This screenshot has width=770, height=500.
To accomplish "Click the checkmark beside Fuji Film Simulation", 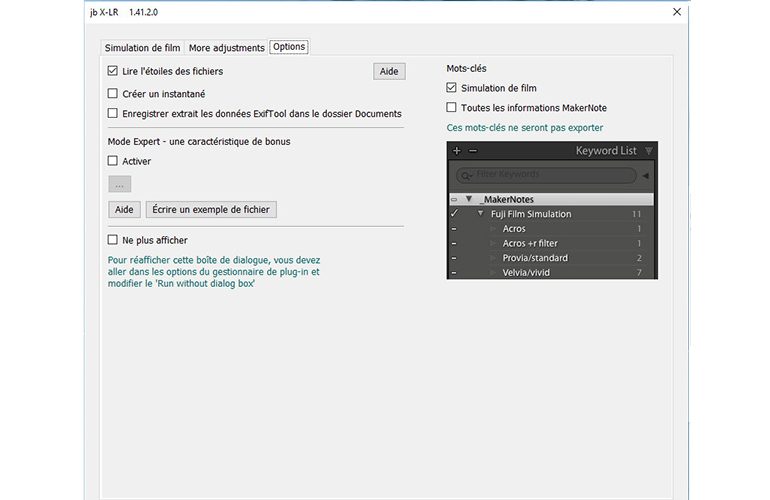I will (x=454, y=214).
